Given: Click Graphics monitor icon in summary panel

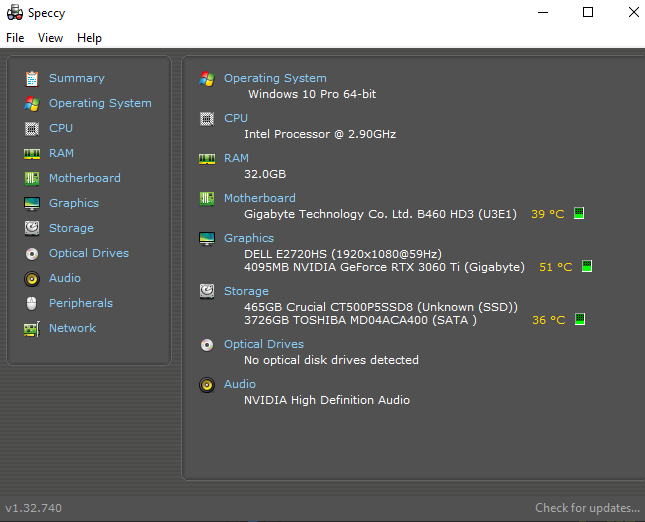Looking at the screenshot, I should pos(207,239).
